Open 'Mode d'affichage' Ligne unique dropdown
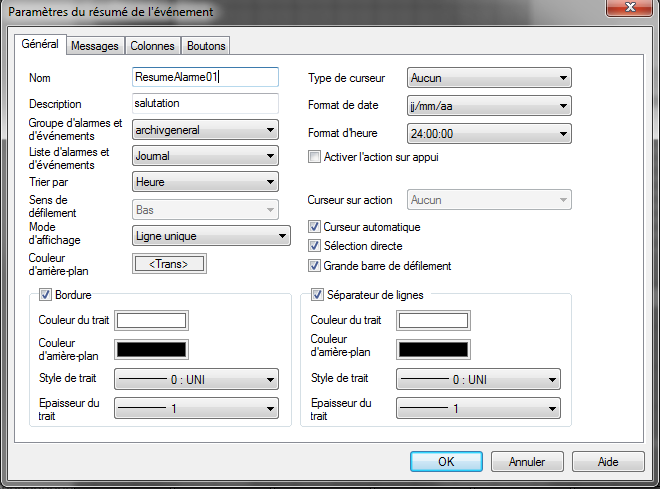The height and width of the screenshot is (489, 660). coord(211,236)
